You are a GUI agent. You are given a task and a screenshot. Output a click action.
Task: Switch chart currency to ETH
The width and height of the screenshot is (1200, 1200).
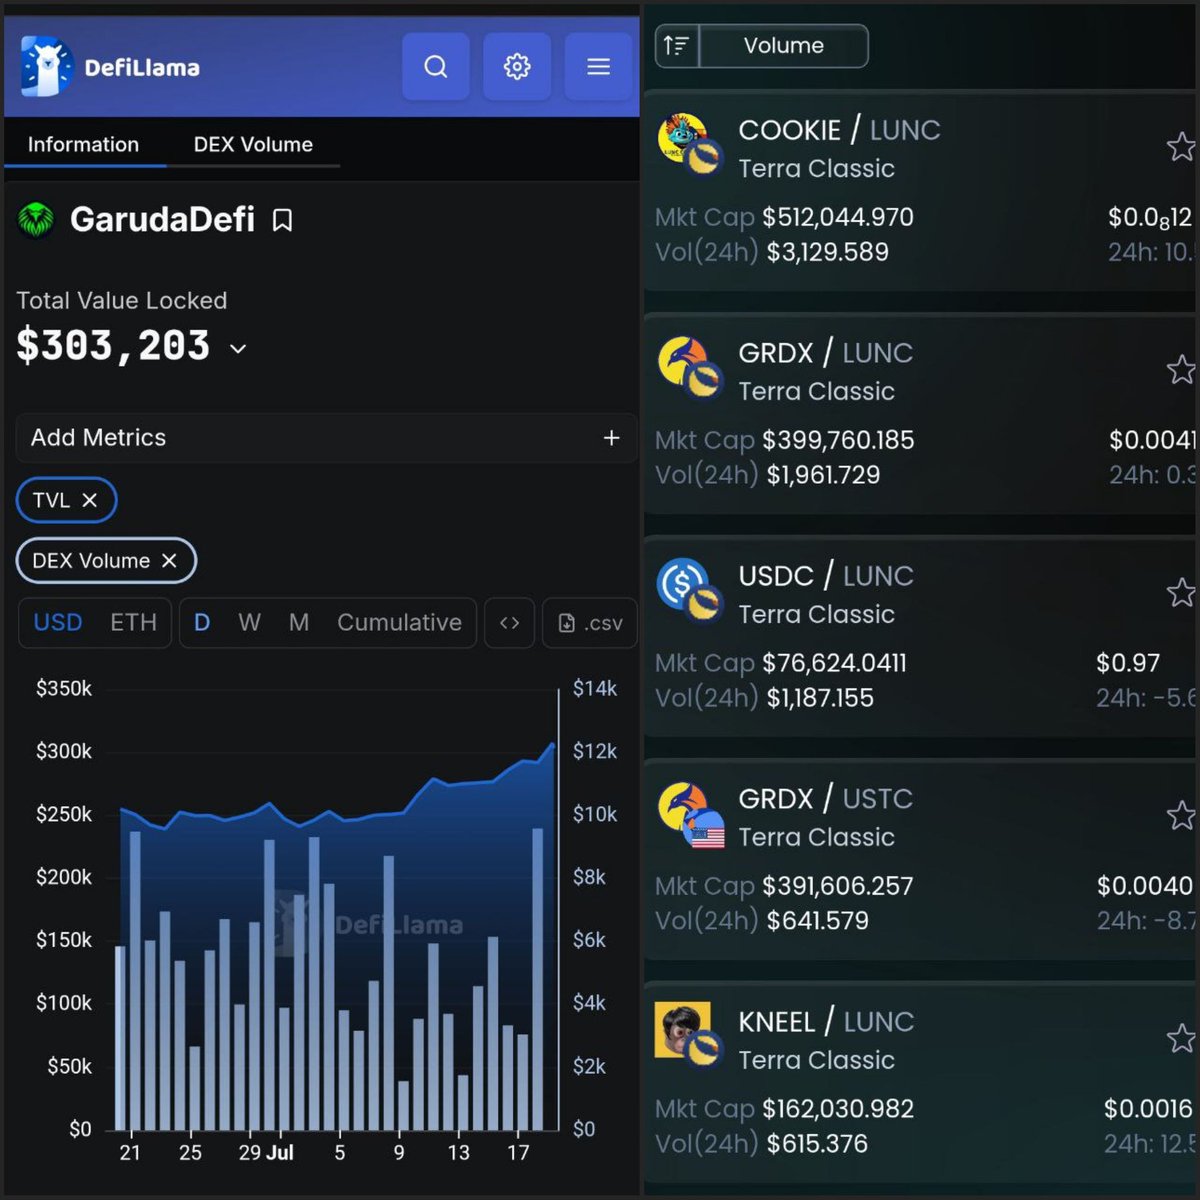click(133, 623)
